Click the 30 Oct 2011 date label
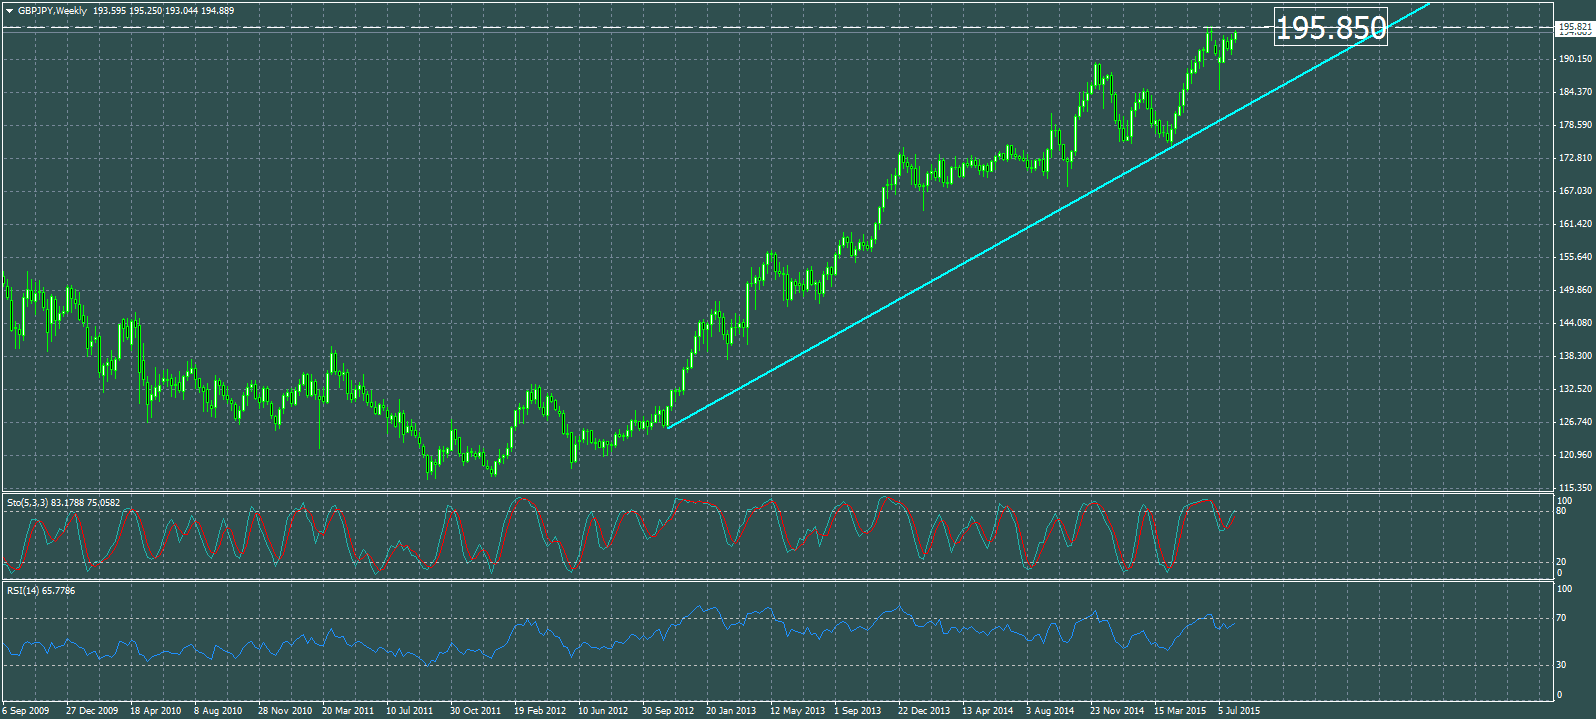Screen dimensions: 1596x719 [475, 711]
